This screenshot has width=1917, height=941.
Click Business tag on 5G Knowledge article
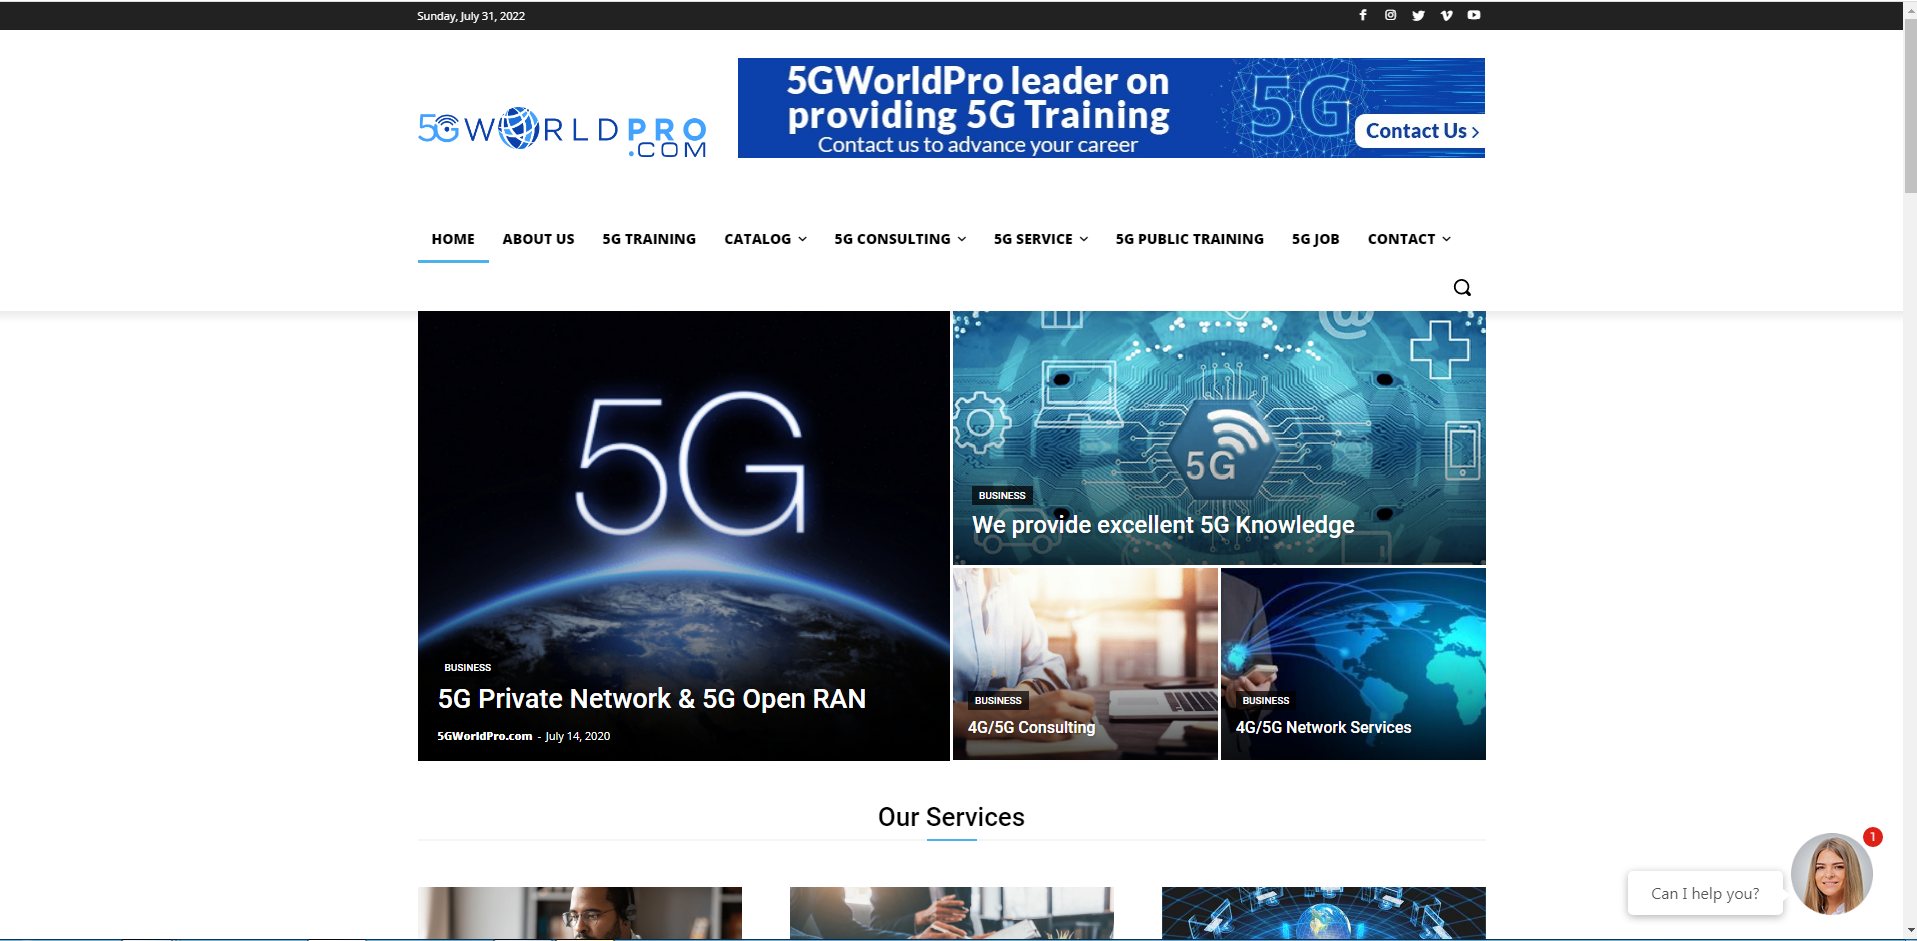click(1002, 495)
